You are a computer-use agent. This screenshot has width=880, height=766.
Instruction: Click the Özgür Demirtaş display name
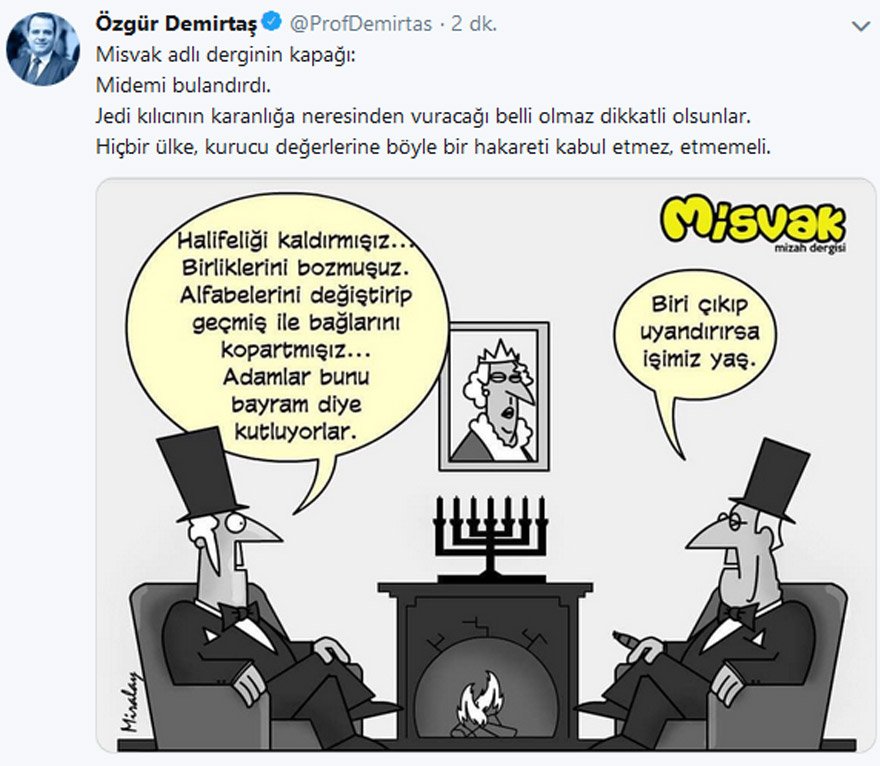point(177,24)
